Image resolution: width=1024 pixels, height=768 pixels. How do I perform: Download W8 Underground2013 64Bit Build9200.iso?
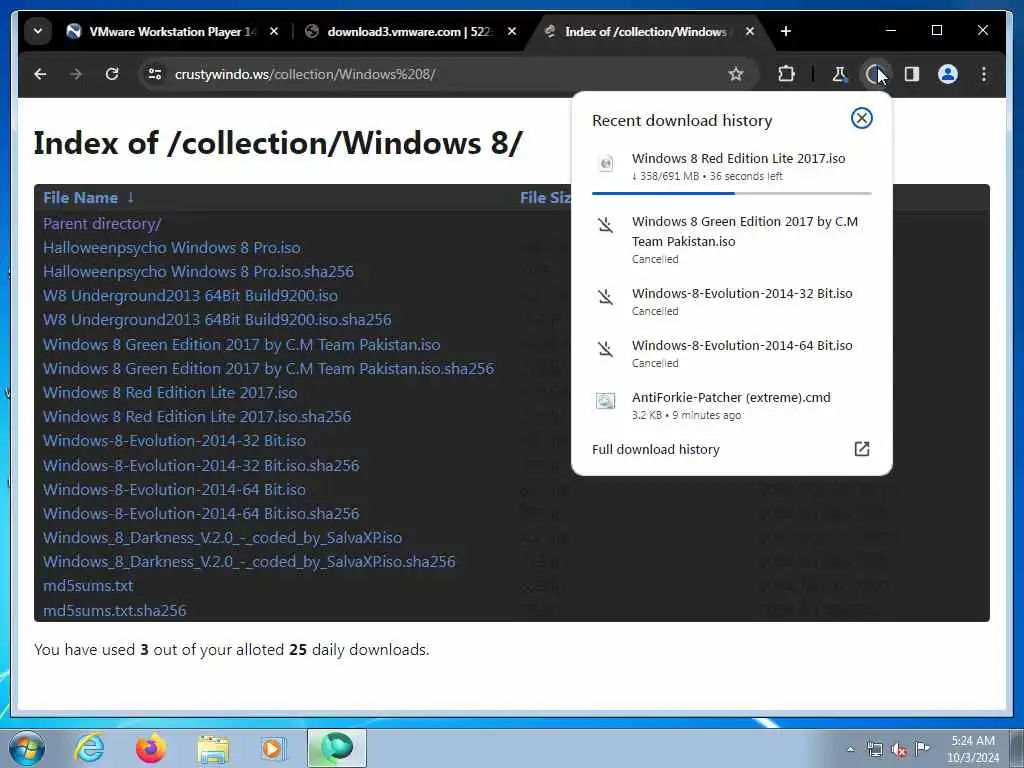click(x=191, y=296)
